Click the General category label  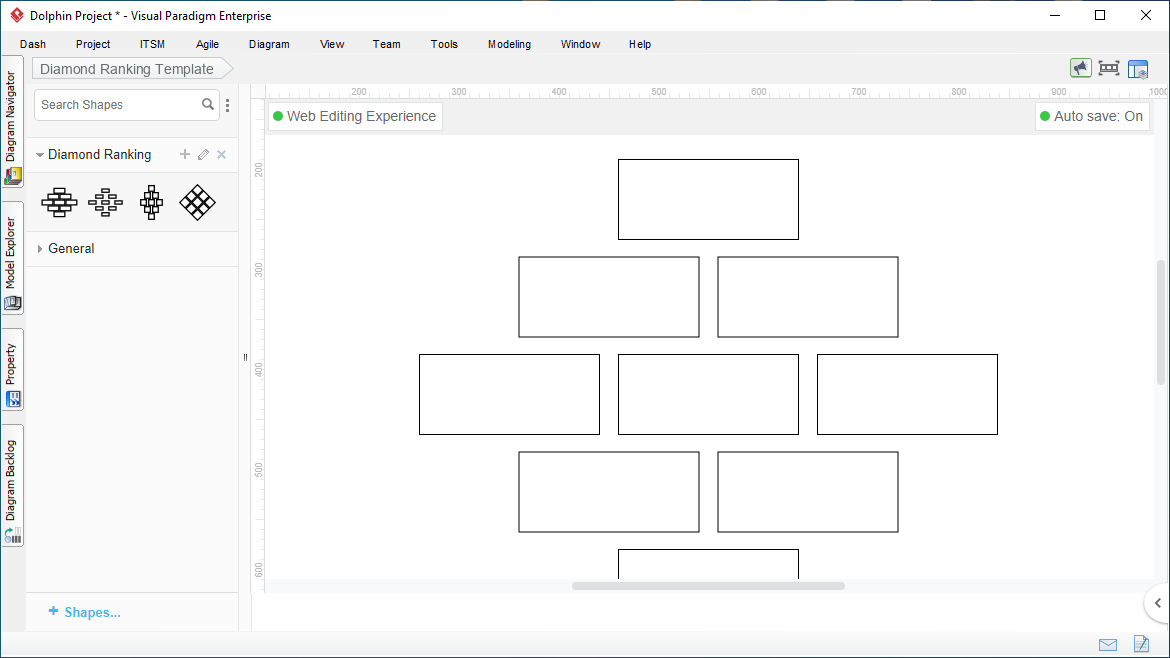pos(71,248)
